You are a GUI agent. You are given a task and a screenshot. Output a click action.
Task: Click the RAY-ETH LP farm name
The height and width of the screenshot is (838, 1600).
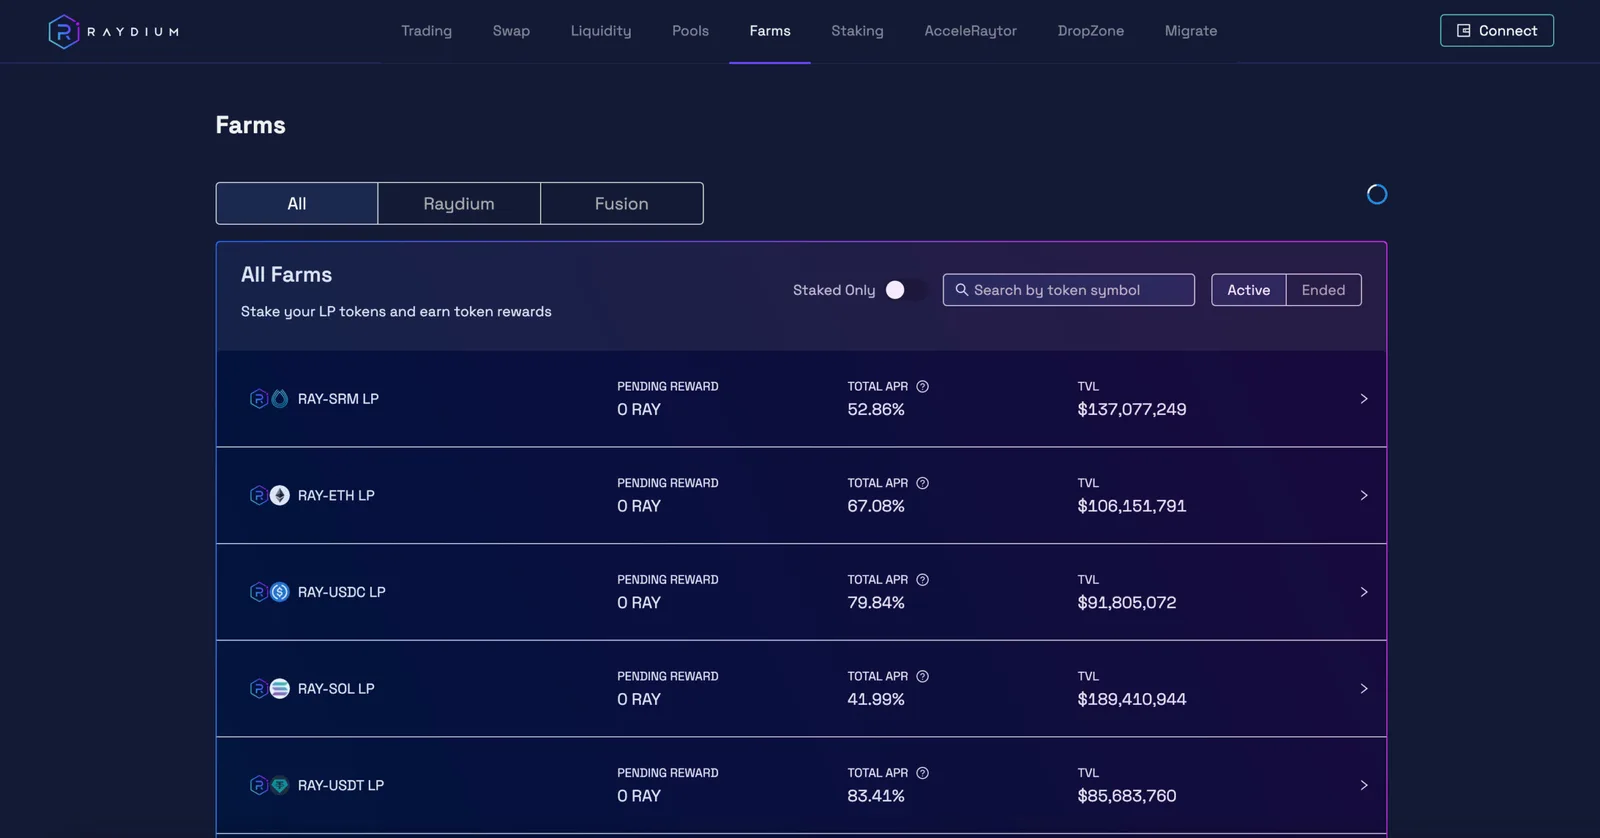336,496
